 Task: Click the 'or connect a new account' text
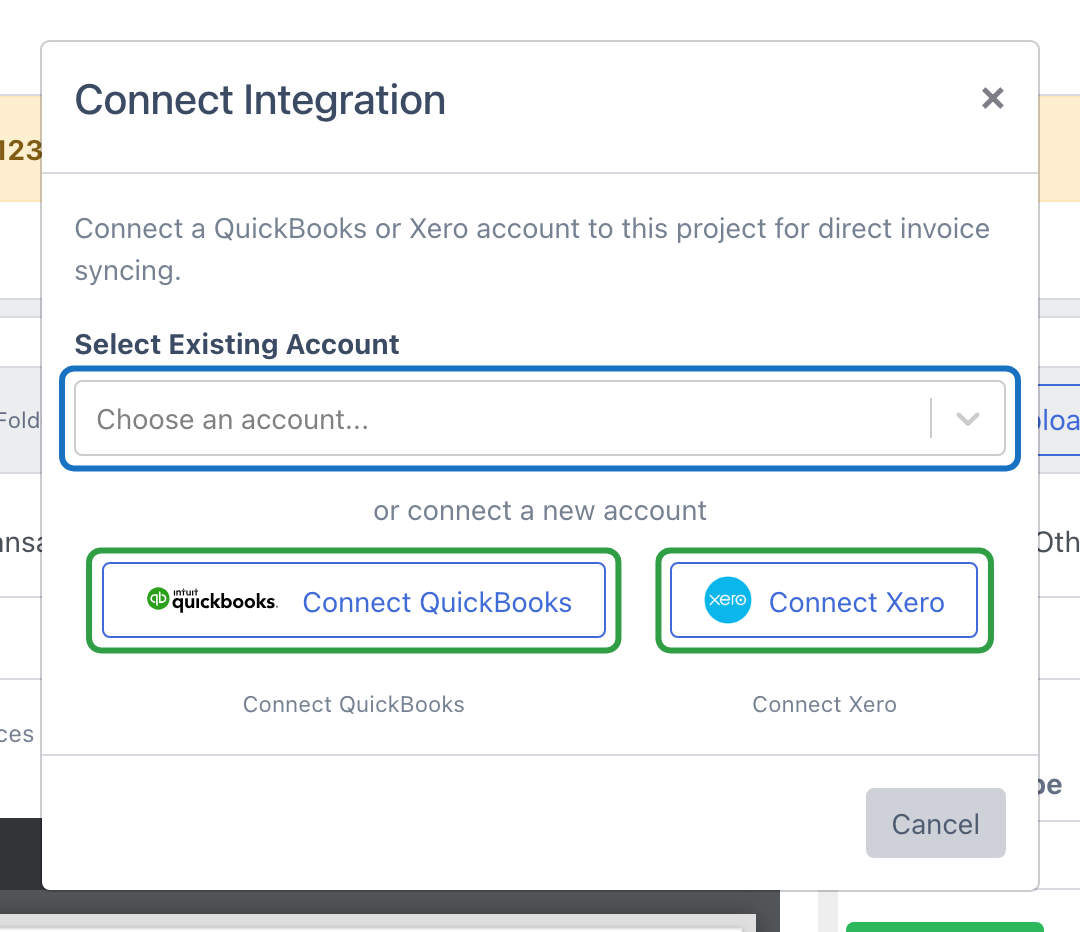pos(539,511)
